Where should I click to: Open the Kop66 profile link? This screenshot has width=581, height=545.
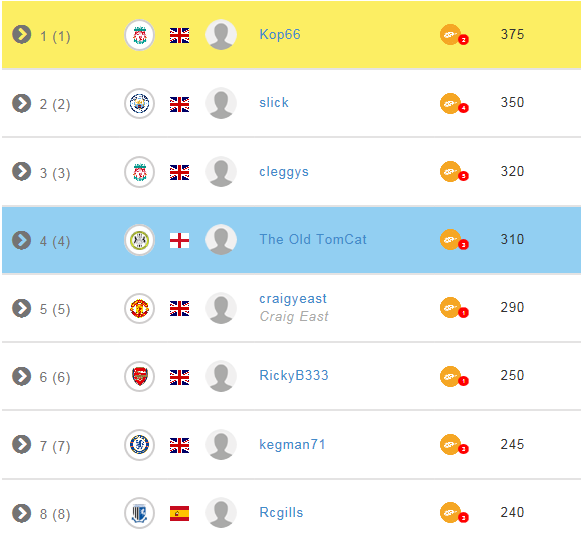(x=280, y=34)
